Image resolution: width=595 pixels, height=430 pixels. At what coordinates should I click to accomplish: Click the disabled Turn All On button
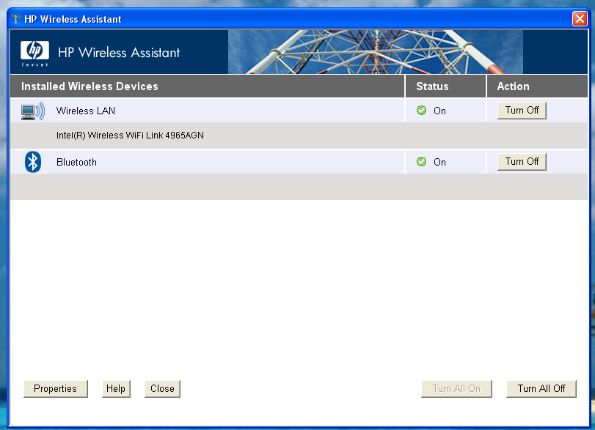click(x=456, y=389)
